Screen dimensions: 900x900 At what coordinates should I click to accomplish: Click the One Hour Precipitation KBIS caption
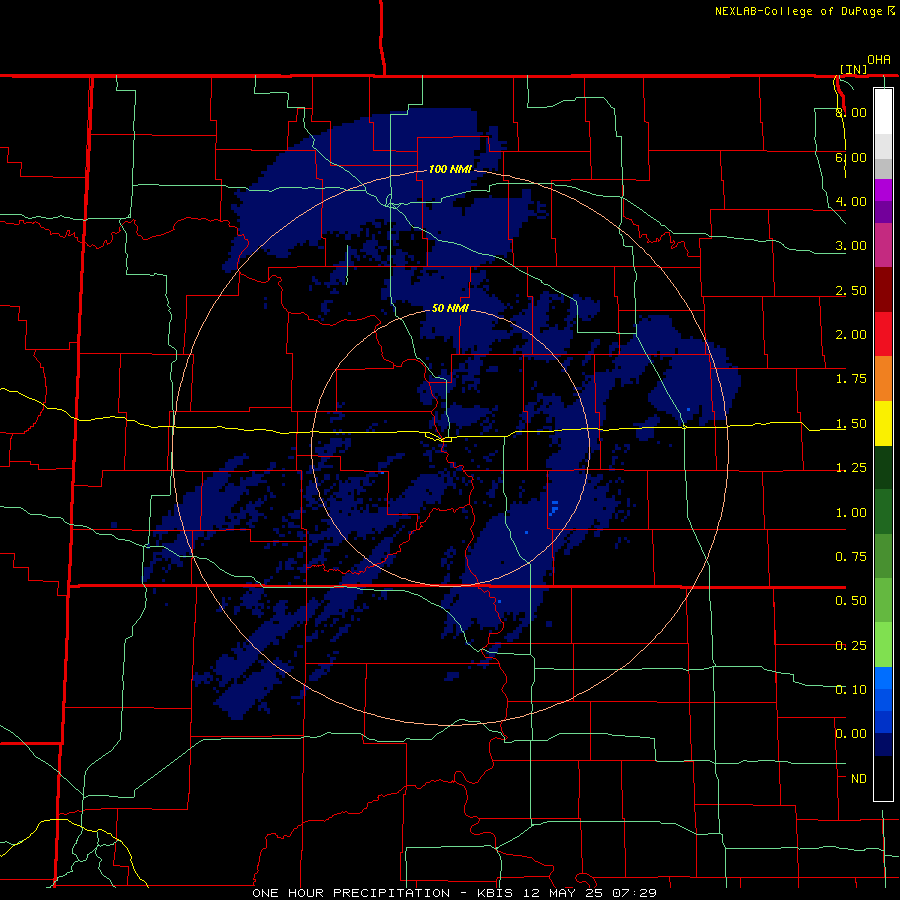coord(454,893)
